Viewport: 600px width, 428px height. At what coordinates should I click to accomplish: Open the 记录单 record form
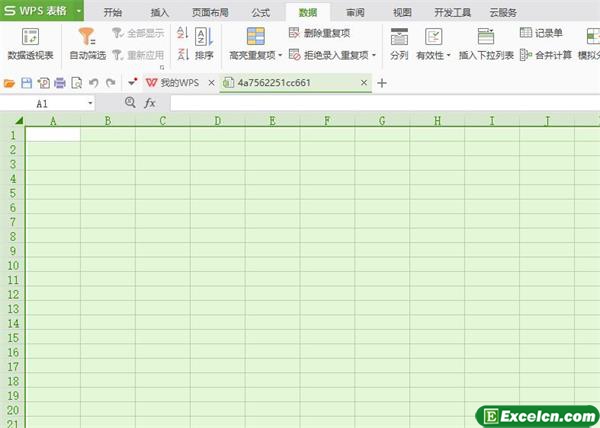541,33
